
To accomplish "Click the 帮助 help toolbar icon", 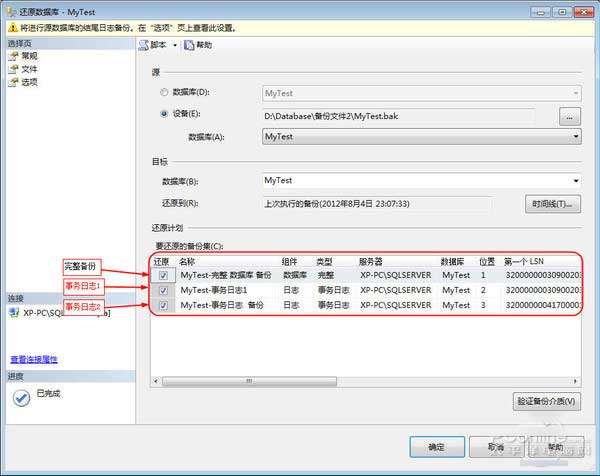I will [189, 45].
